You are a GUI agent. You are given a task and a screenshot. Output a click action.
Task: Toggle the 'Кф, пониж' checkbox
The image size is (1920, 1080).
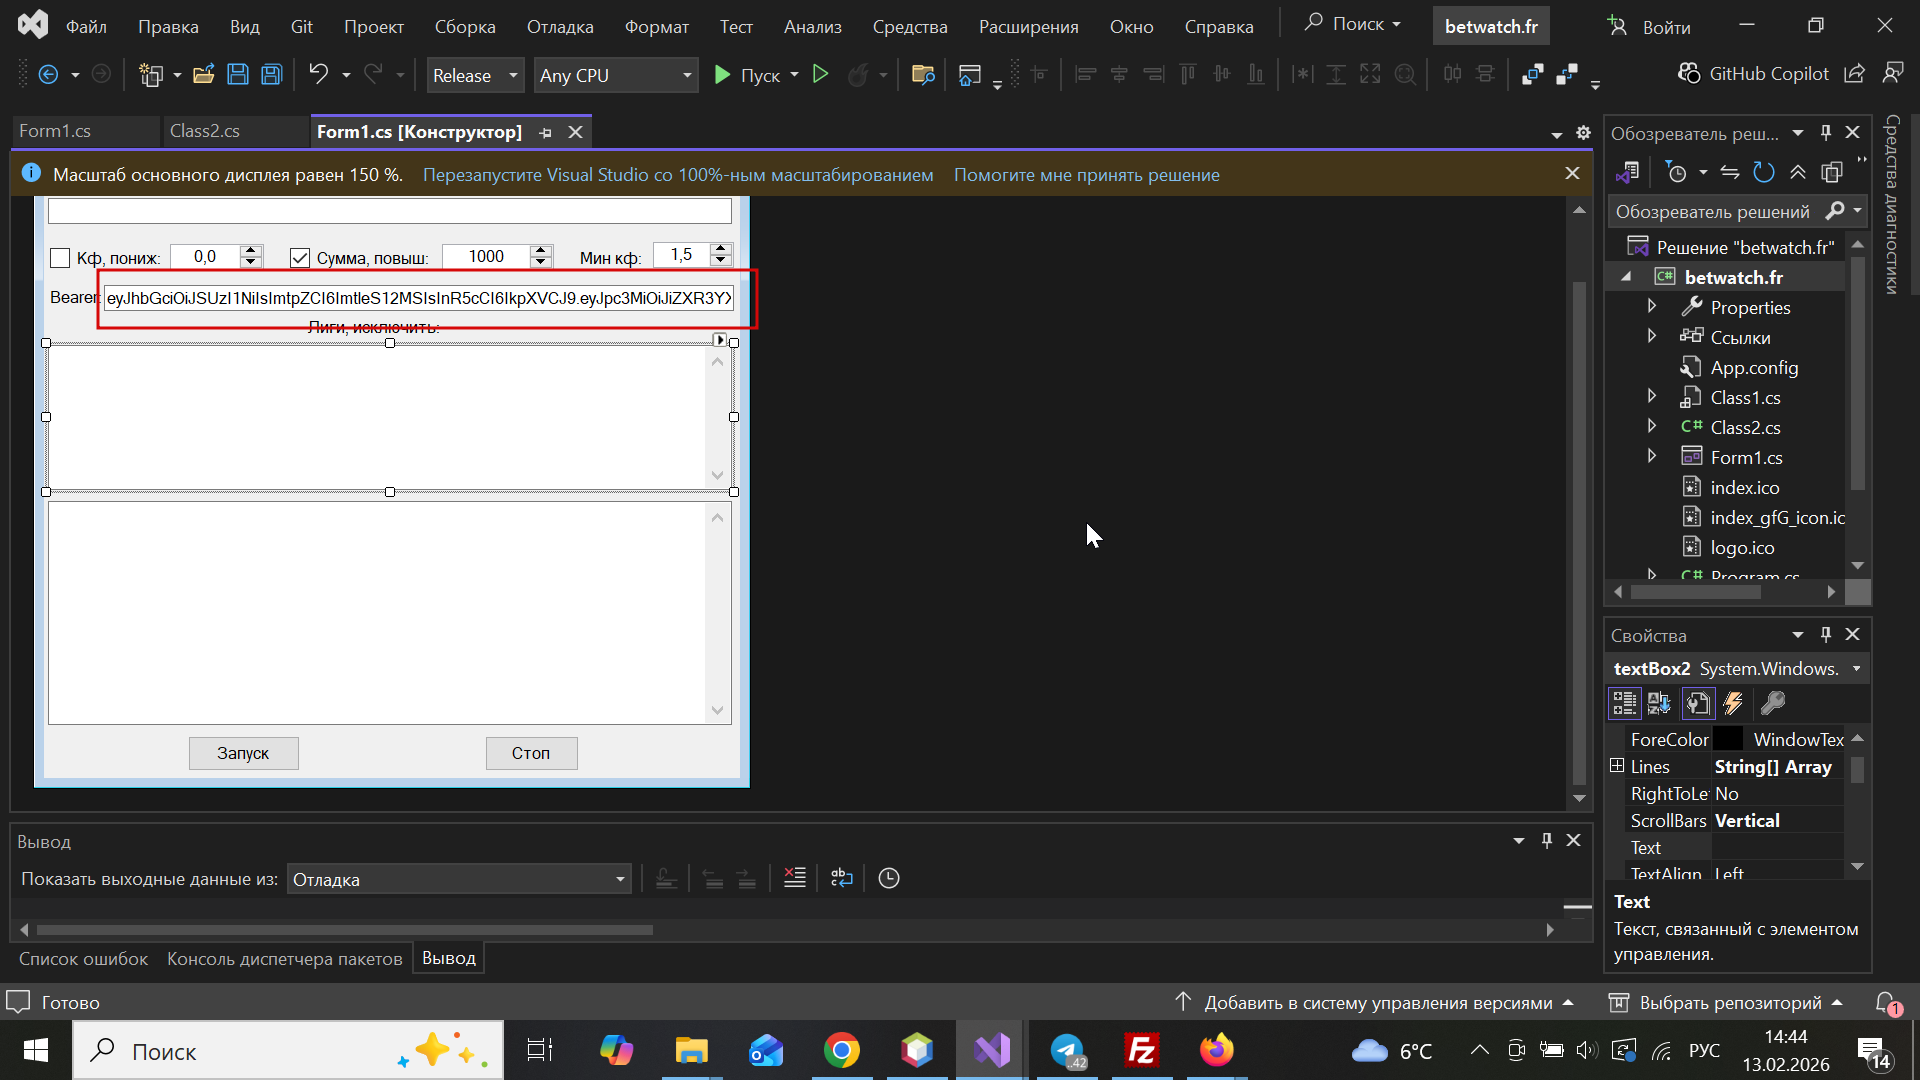coord(60,258)
